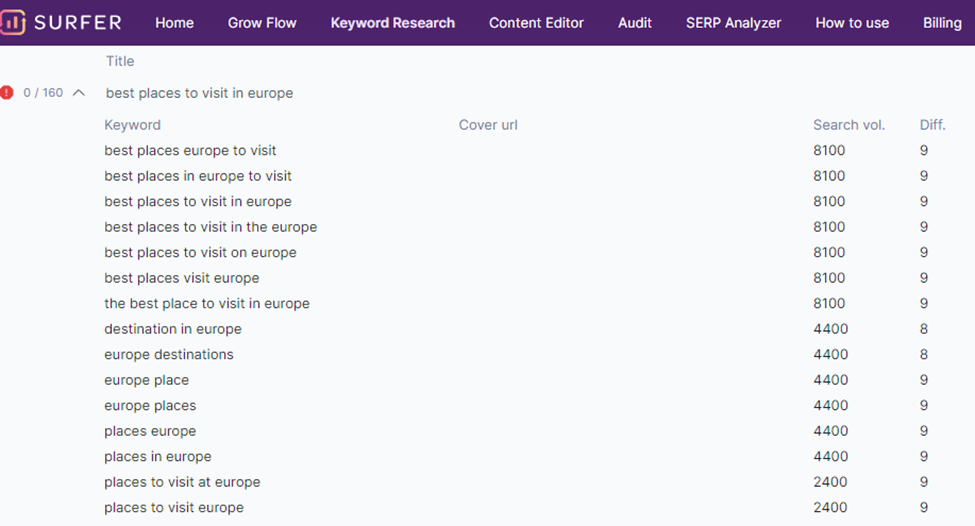Click the red alert icon beside 0 / 160
Viewport: 975px width, 526px height.
click(x=8, y=93)
